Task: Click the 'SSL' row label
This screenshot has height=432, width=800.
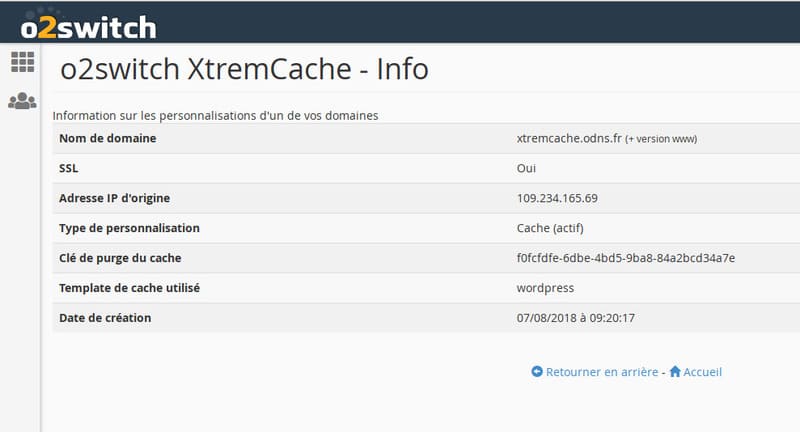Action: 68,168
